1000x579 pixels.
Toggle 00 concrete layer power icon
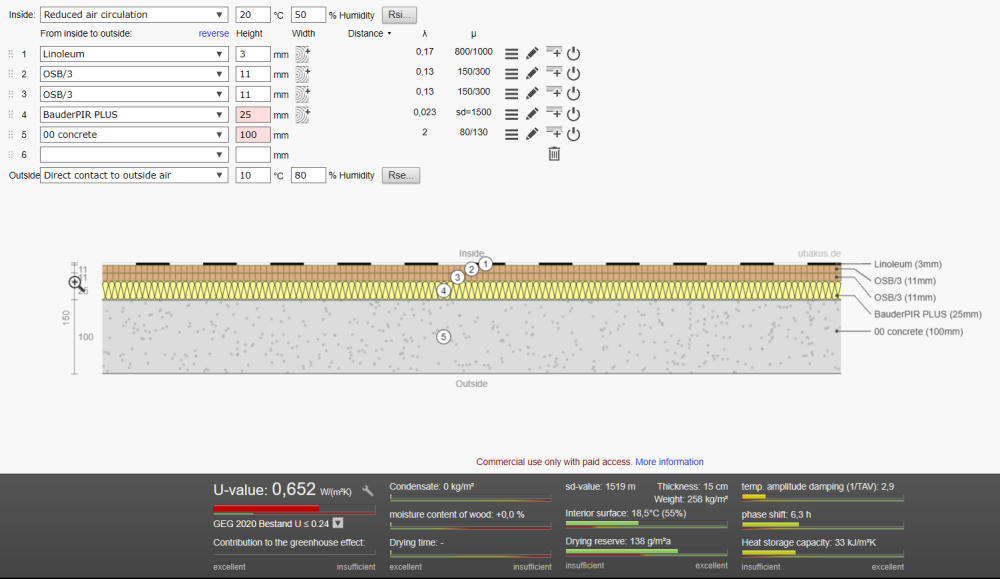[573, 135]
